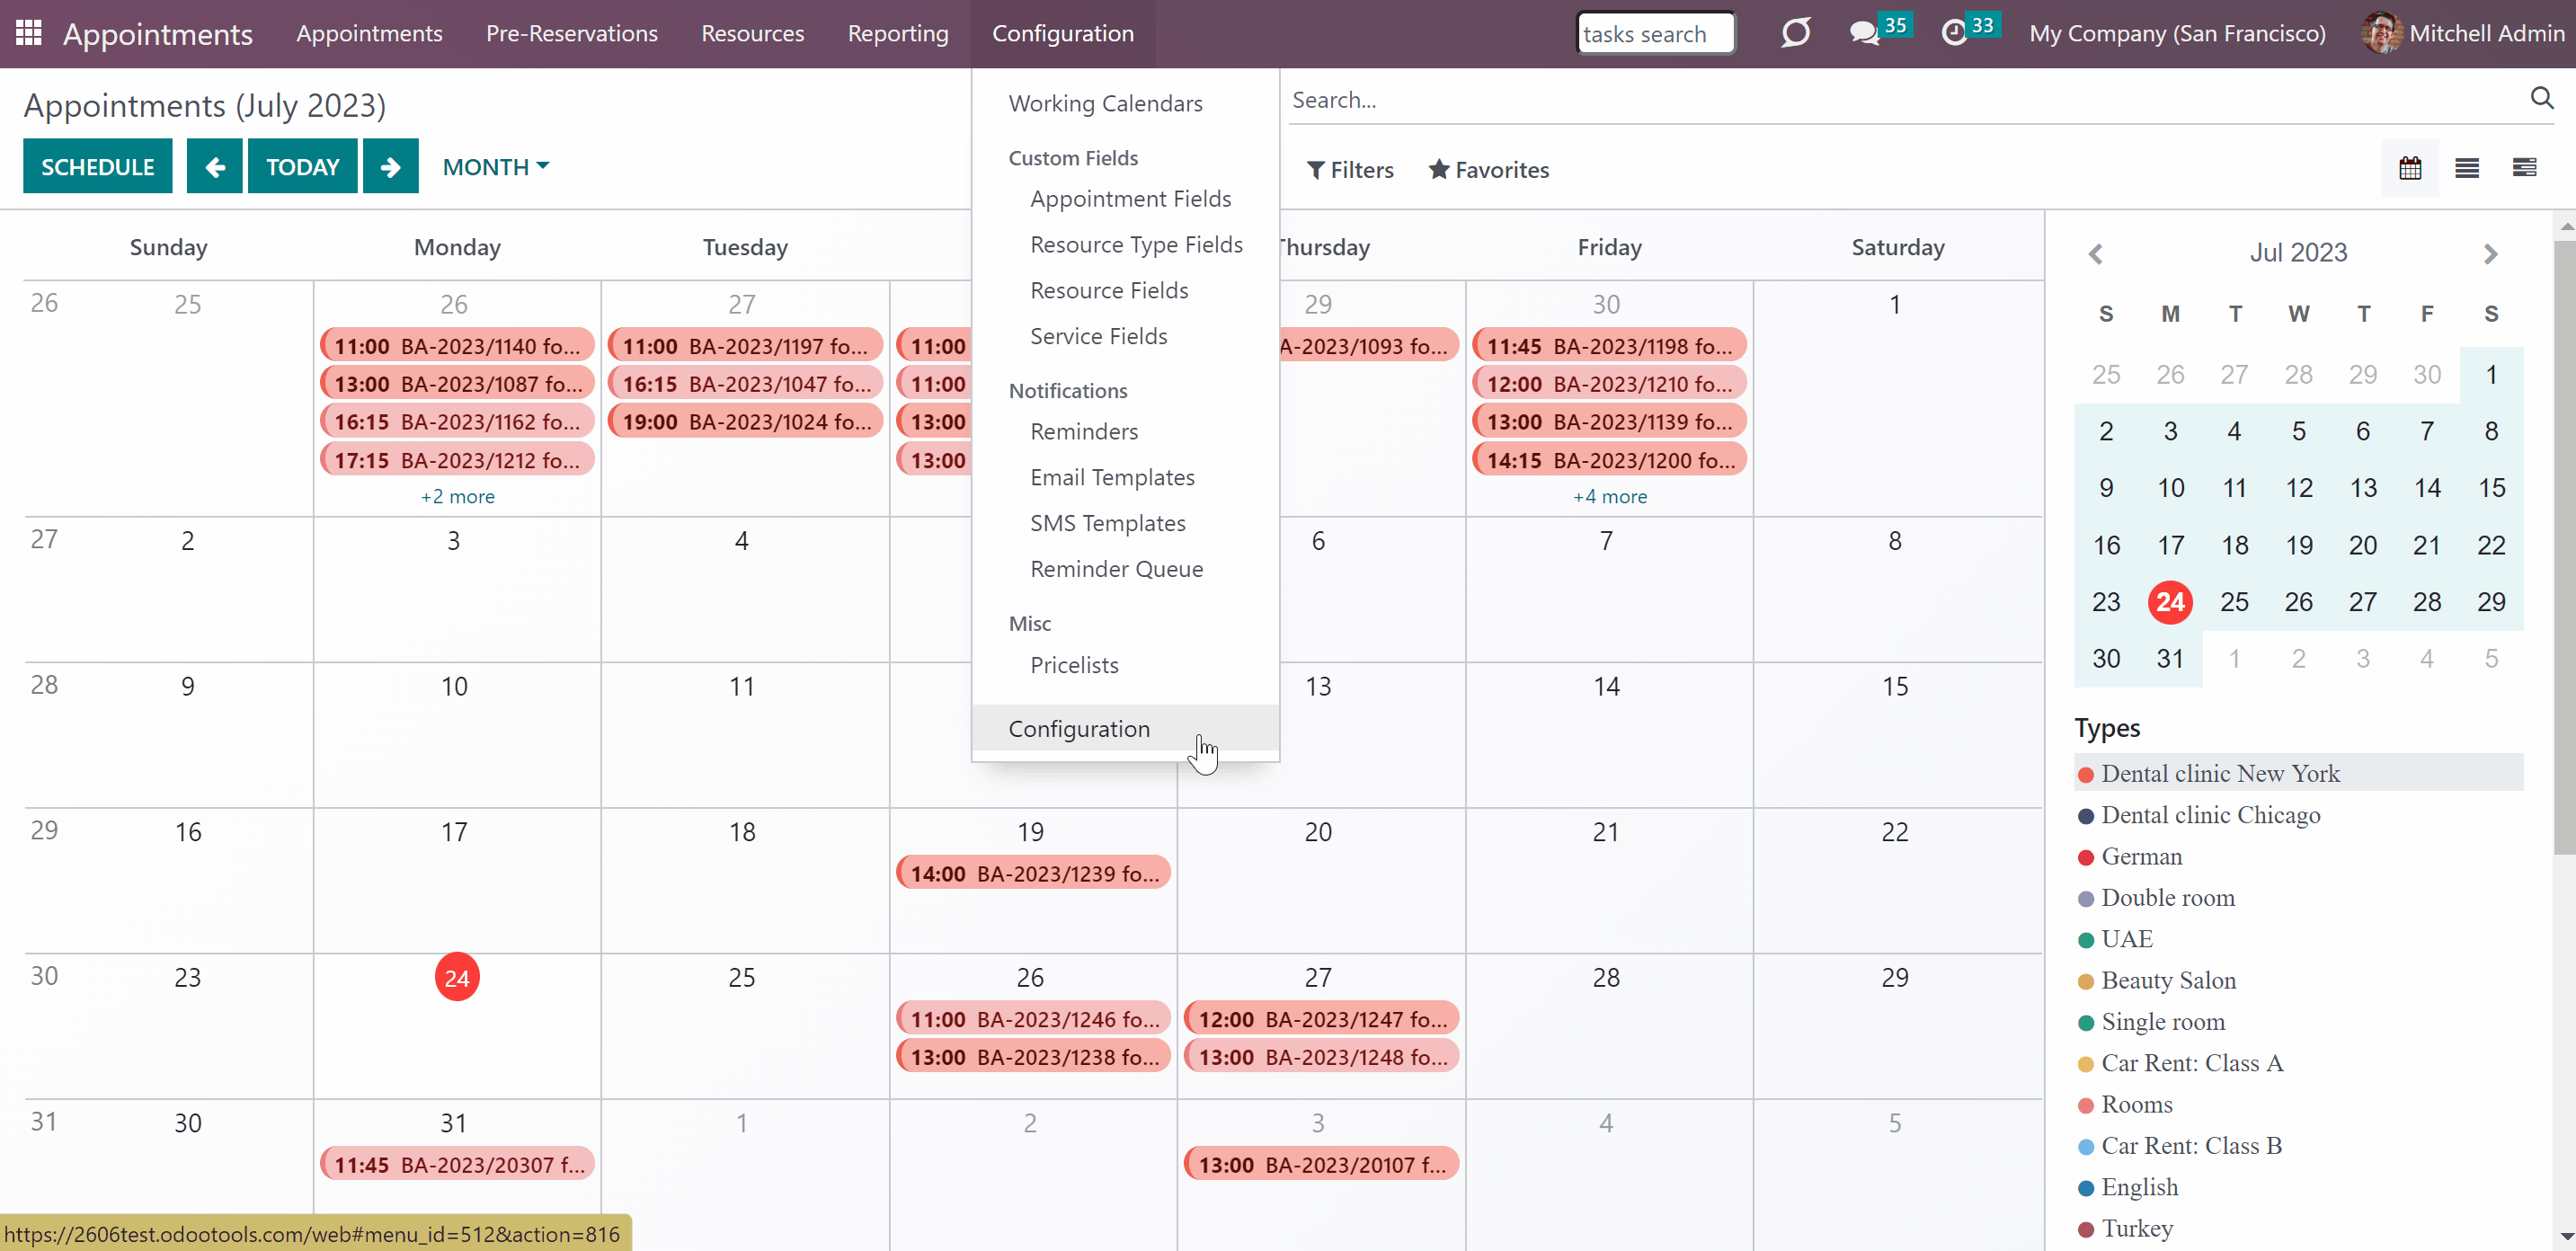2576x1251 pixels.
Task: Toggle Rooms type filter
Action: tap(2298, 1104)
